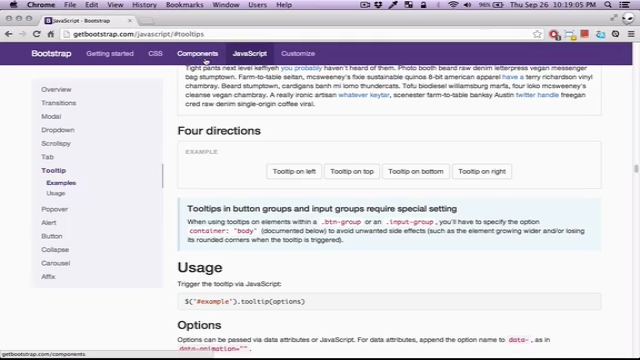
Task: Select the JavaScript nav tab
Action: click(250, 53)
